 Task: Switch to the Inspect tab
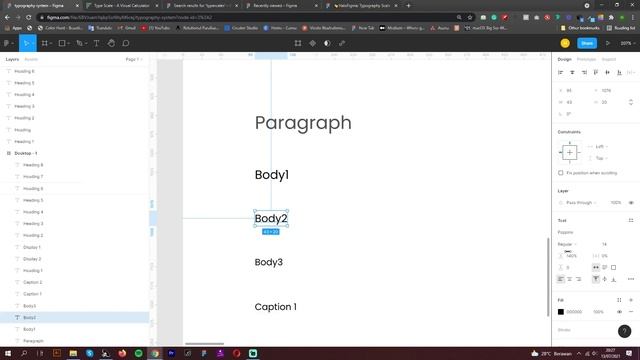[608, 59]
